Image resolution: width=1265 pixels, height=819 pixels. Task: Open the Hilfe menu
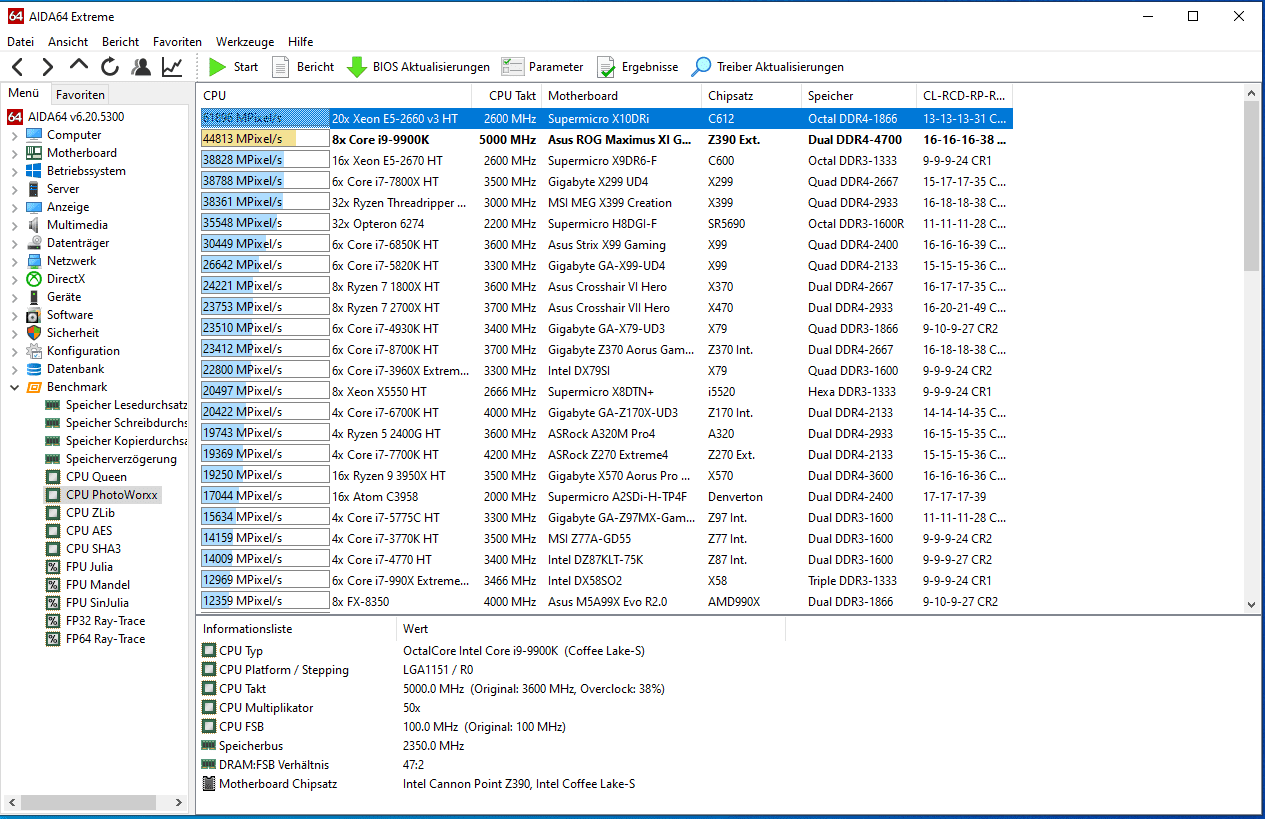click(300, 42)
